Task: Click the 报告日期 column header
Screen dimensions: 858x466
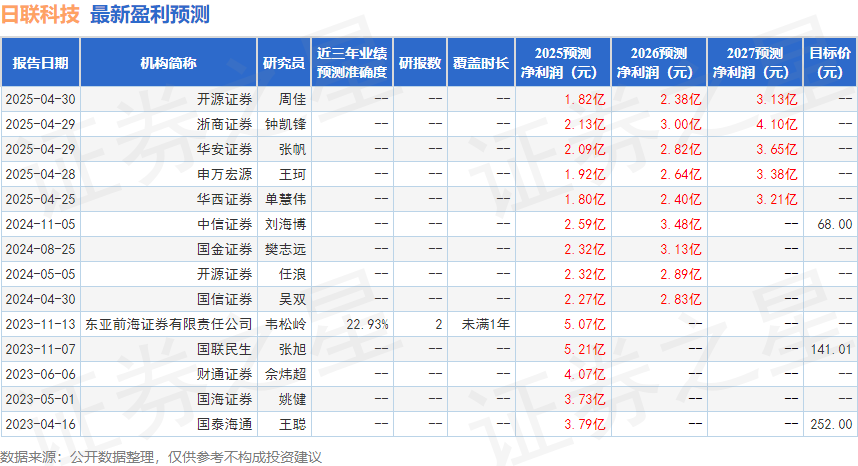Action: [40, 63]
